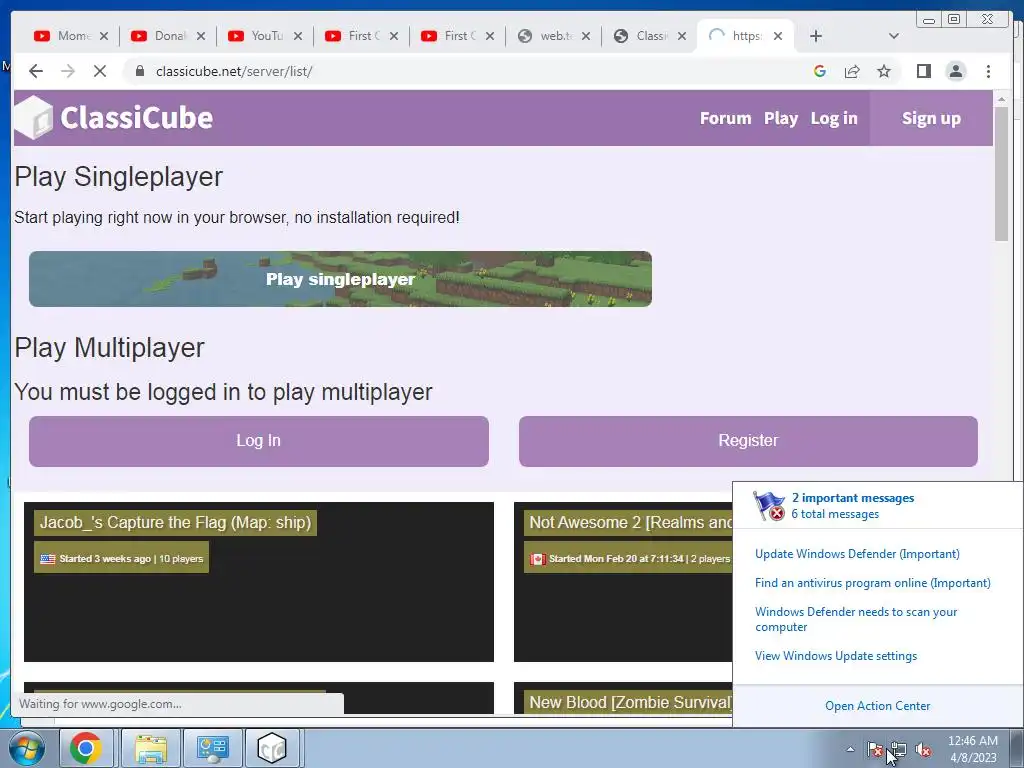Click Open Action Center
The image size is (1024, 768).
coord(877,706)
